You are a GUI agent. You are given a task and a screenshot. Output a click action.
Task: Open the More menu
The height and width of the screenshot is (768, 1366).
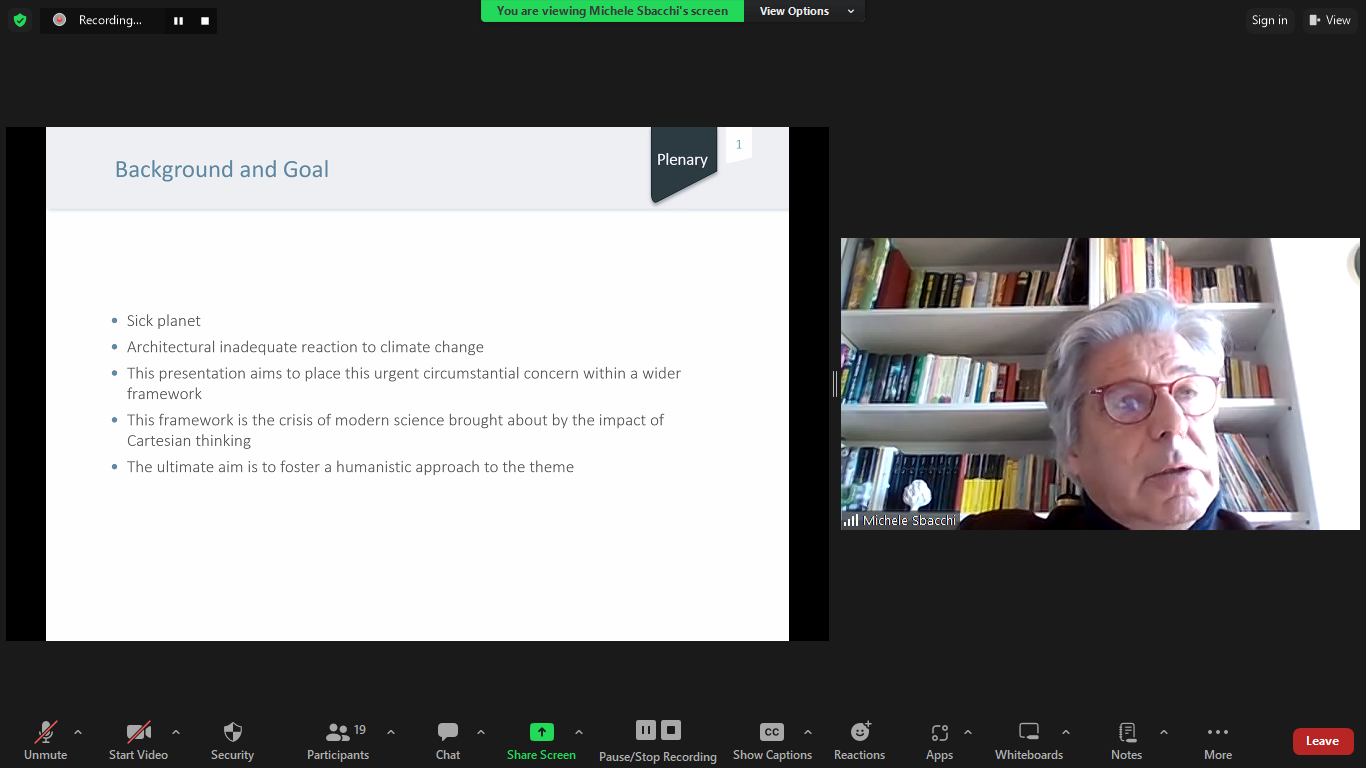pos(1217,733)
